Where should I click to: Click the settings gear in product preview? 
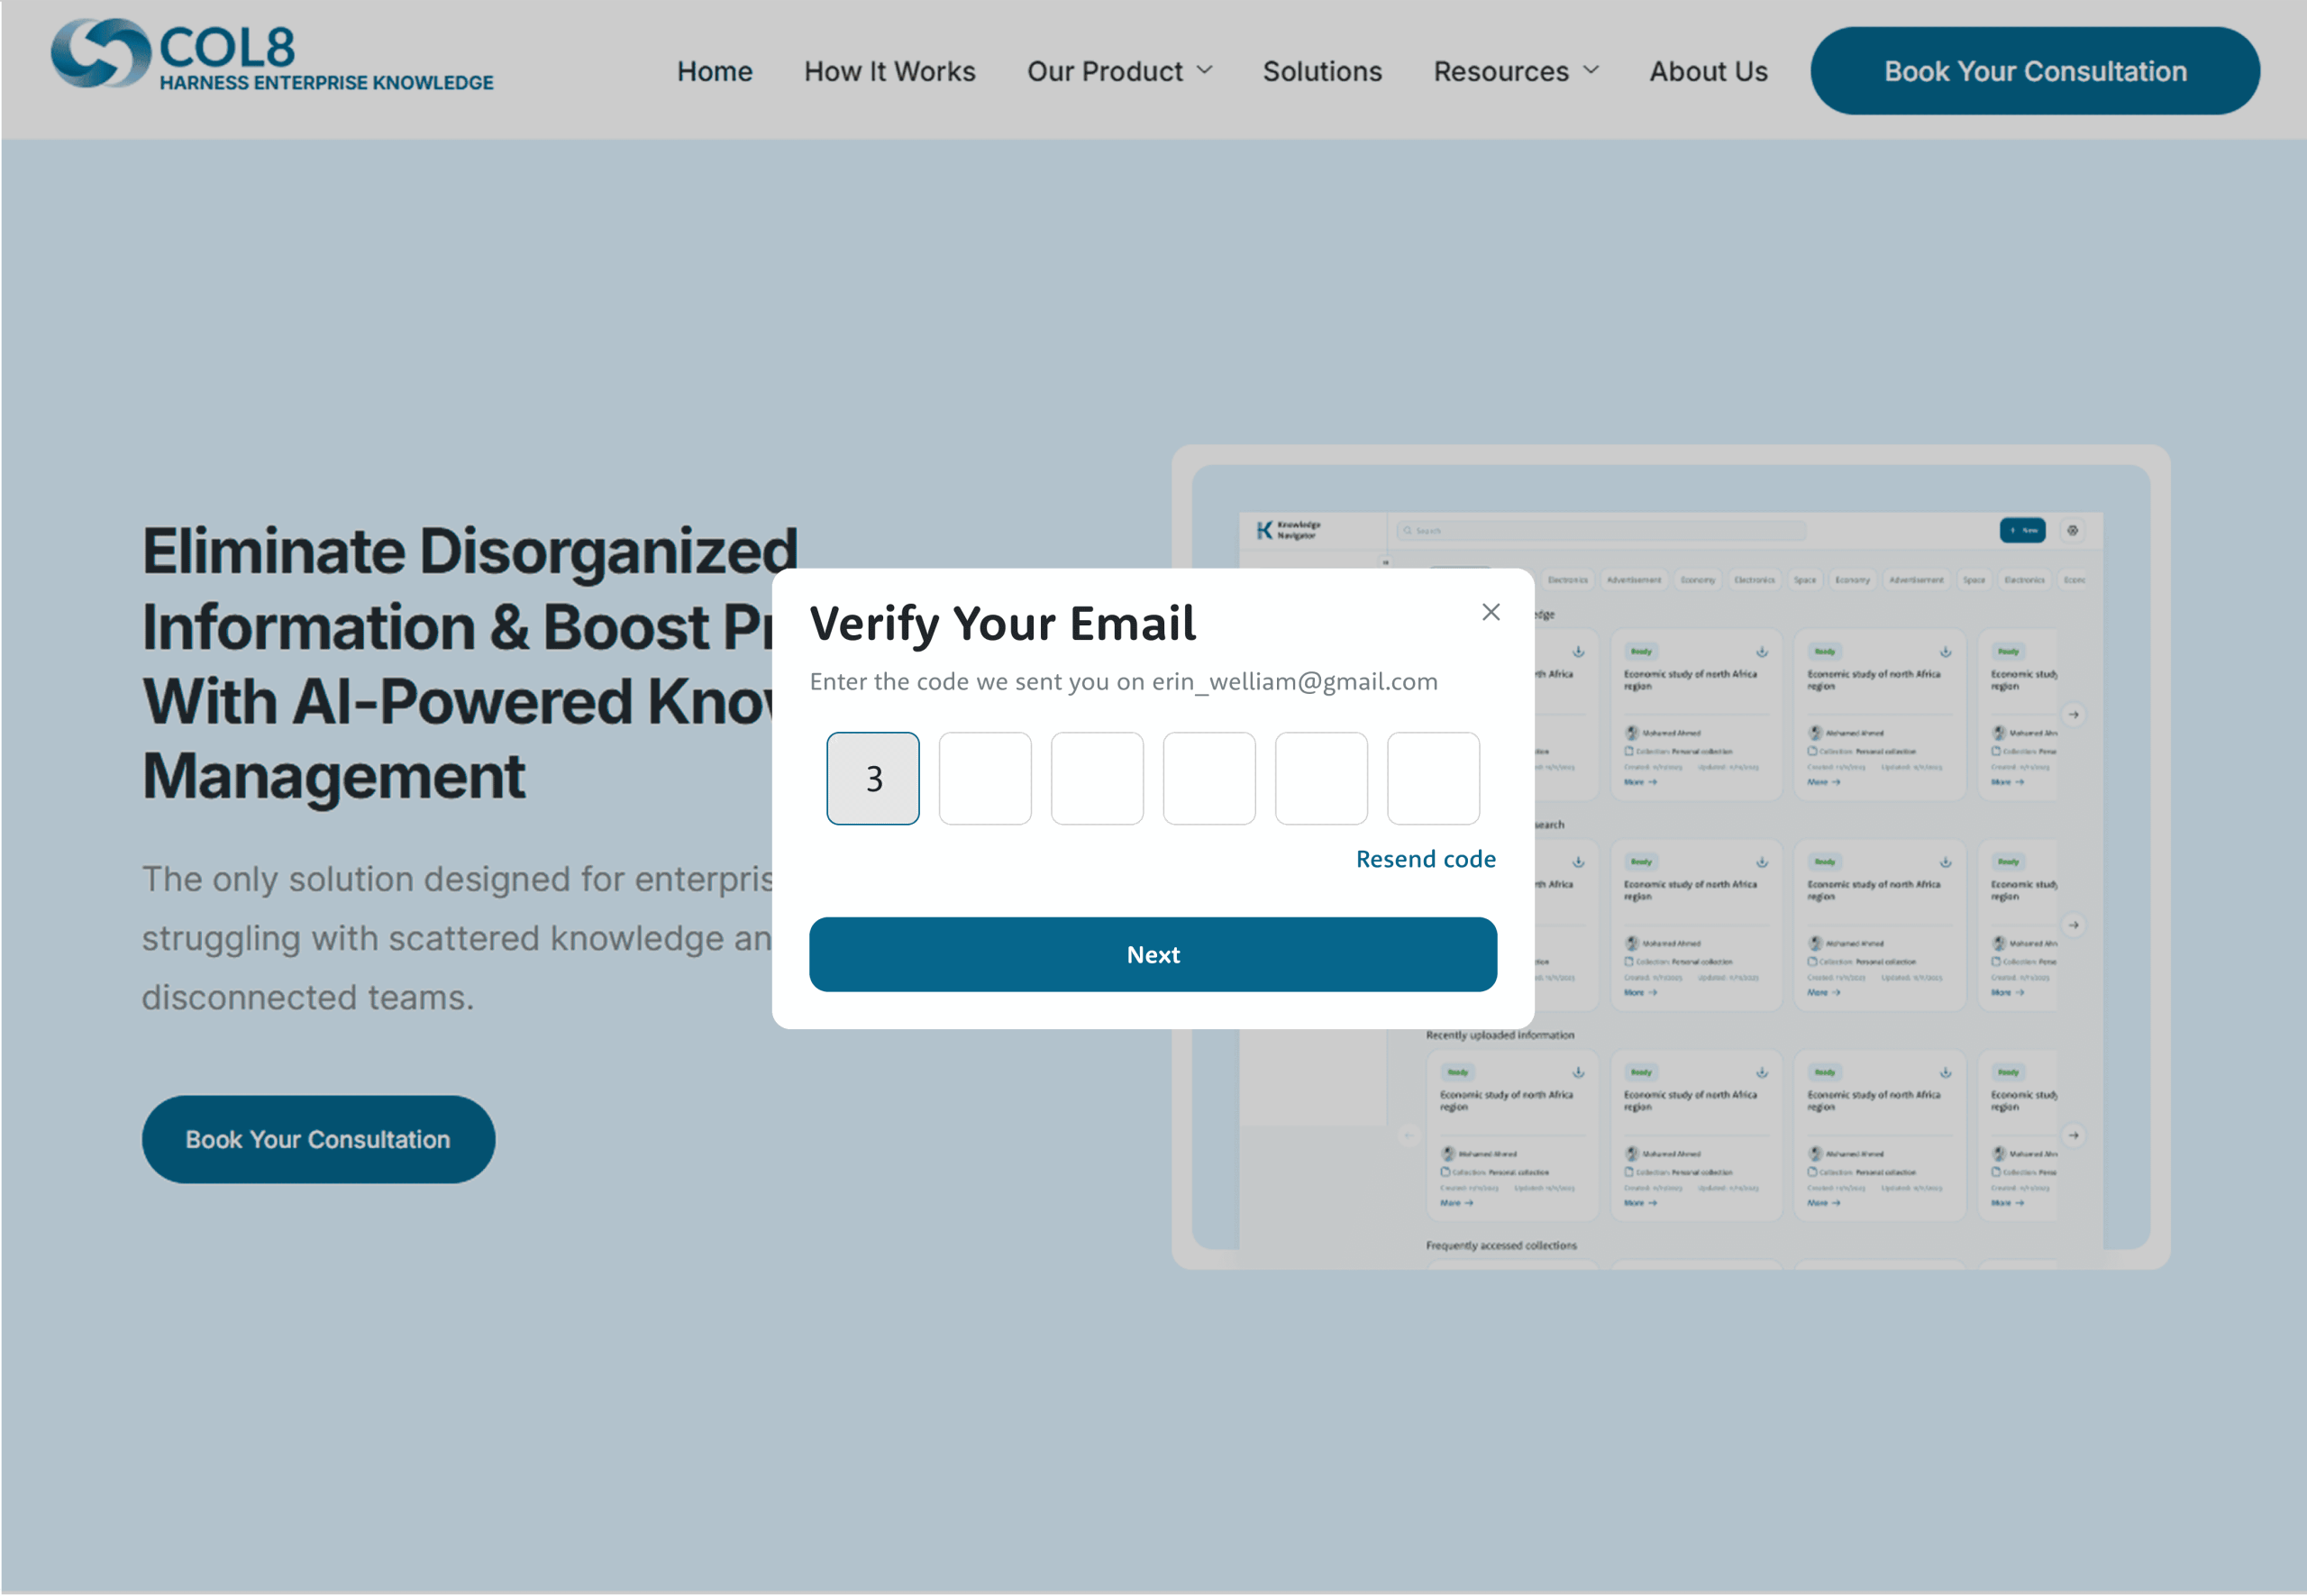point(2073,530)
